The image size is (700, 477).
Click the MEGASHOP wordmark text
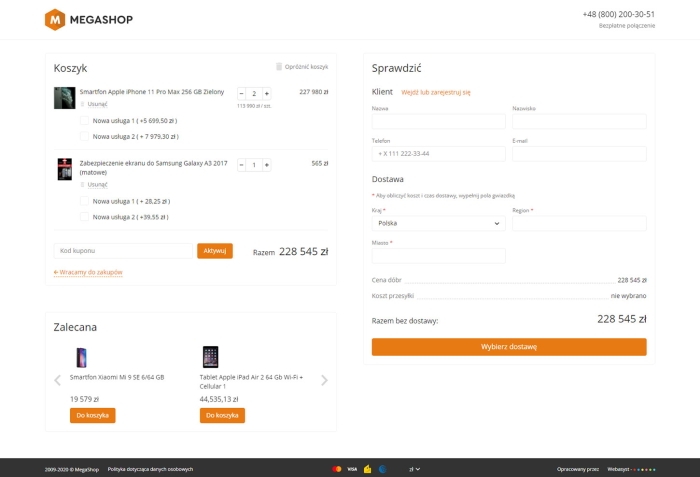coord(101,20)
